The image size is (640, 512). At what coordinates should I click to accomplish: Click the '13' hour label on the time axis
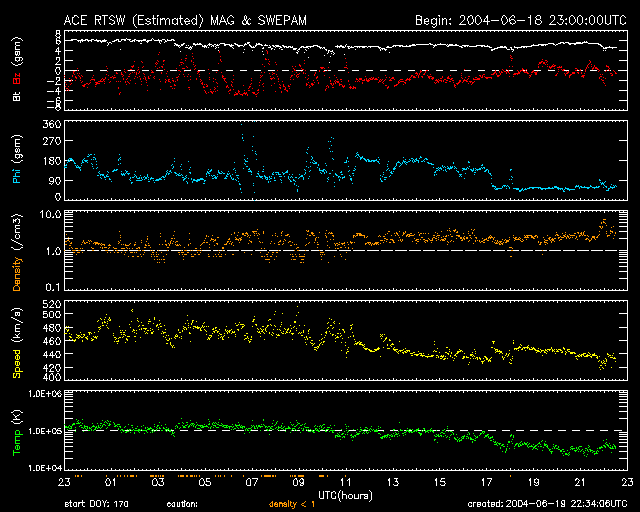393,482
